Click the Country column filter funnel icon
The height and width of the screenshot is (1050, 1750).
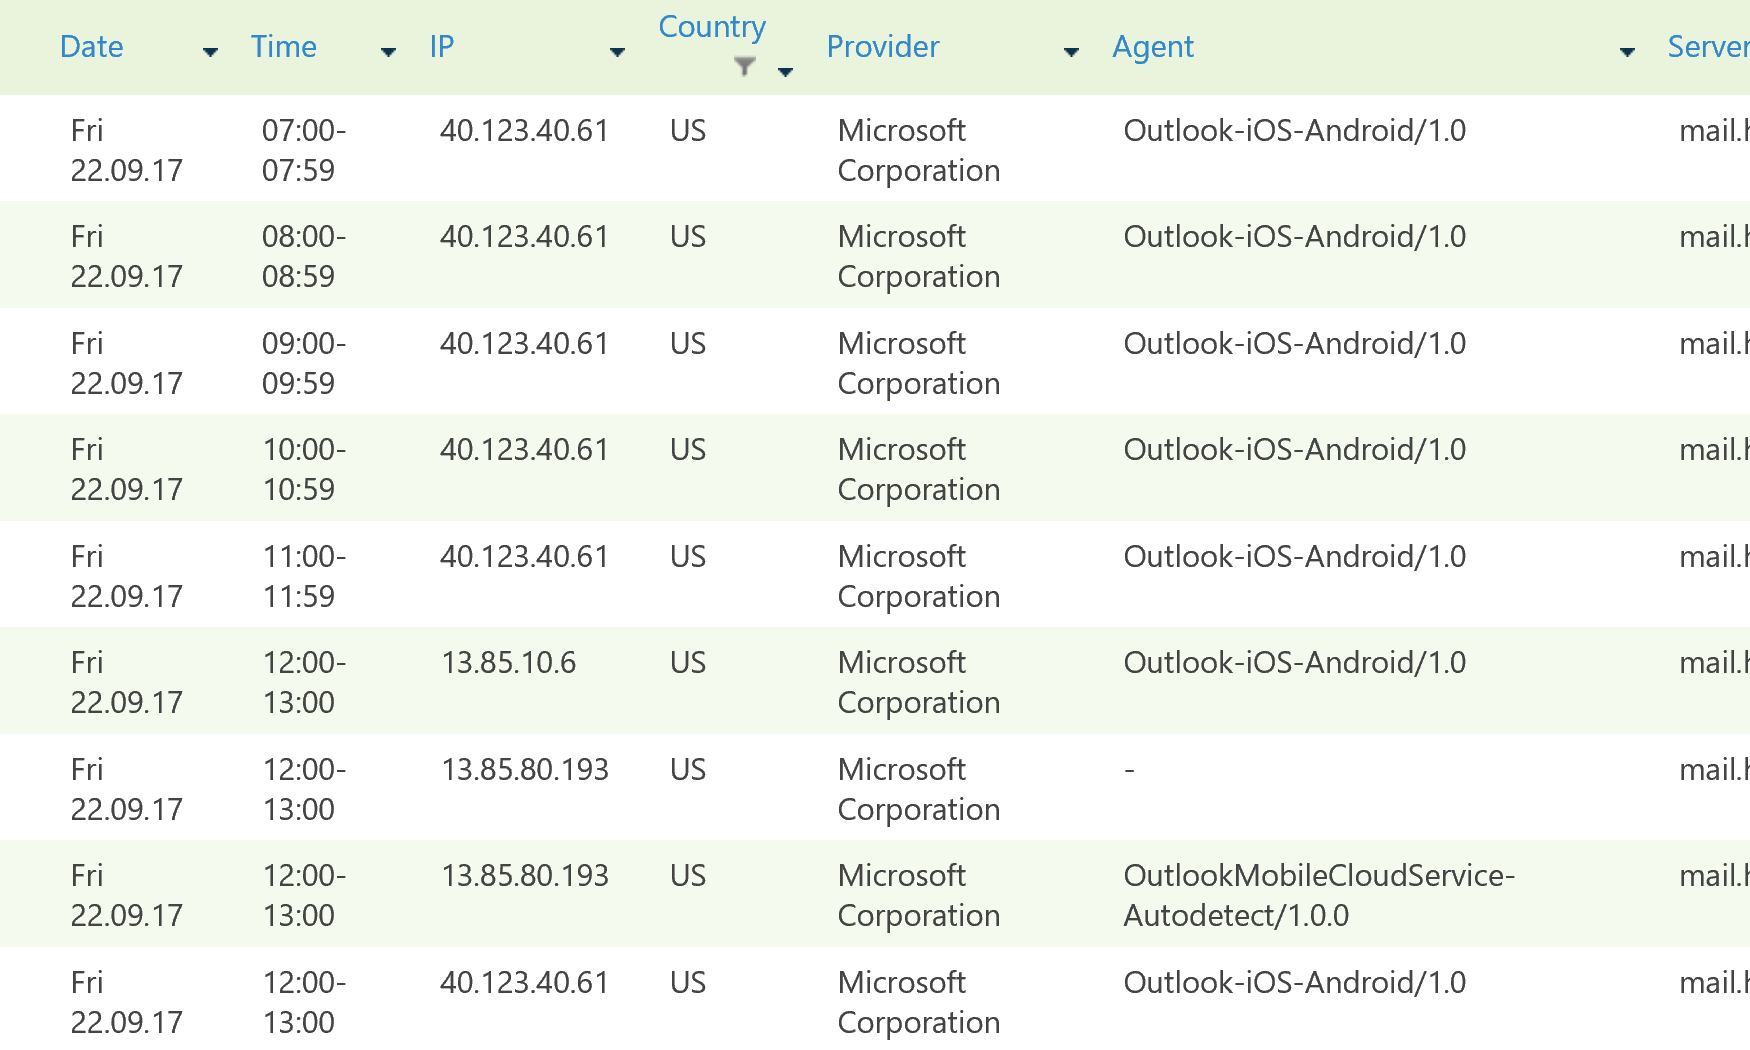click(x=744, y=66)
